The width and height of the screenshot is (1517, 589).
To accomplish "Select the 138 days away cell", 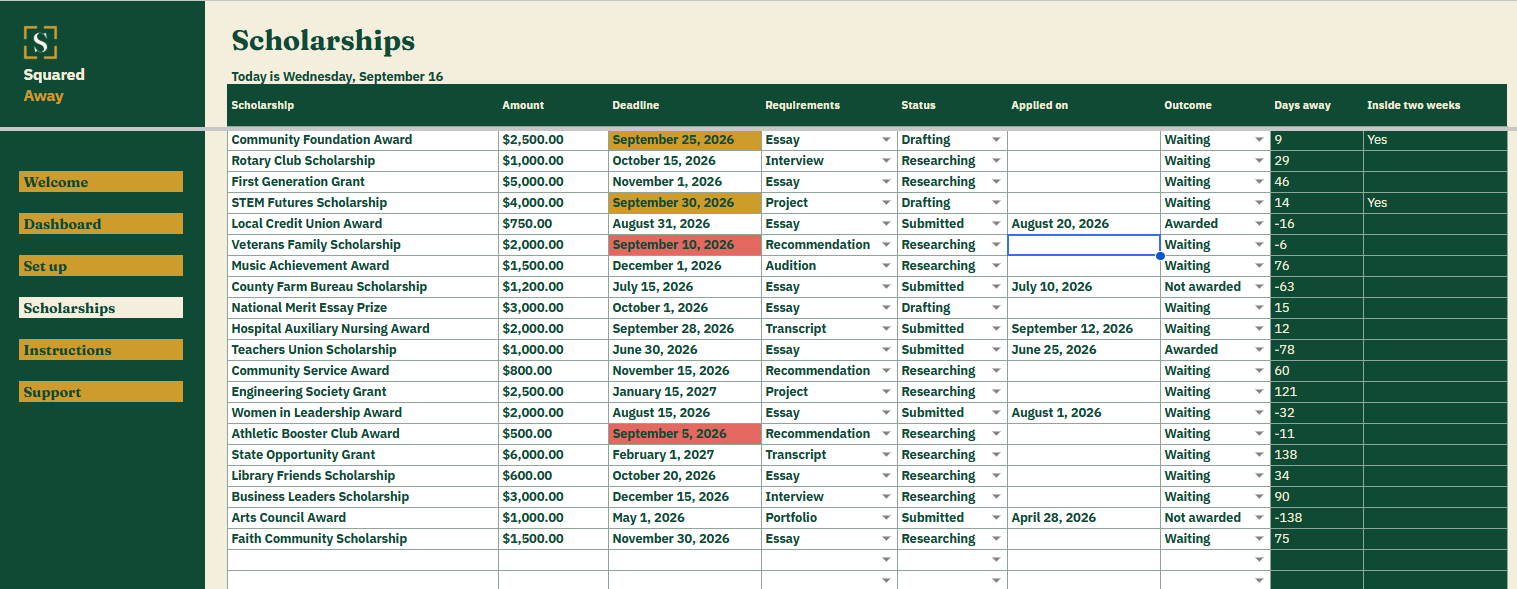I will (x=1317, y=455).
